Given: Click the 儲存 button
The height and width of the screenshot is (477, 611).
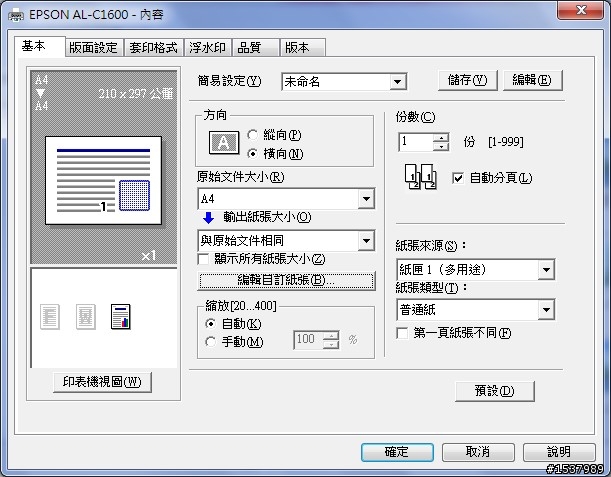Looking at the screenshot, I should coord(468,80).
